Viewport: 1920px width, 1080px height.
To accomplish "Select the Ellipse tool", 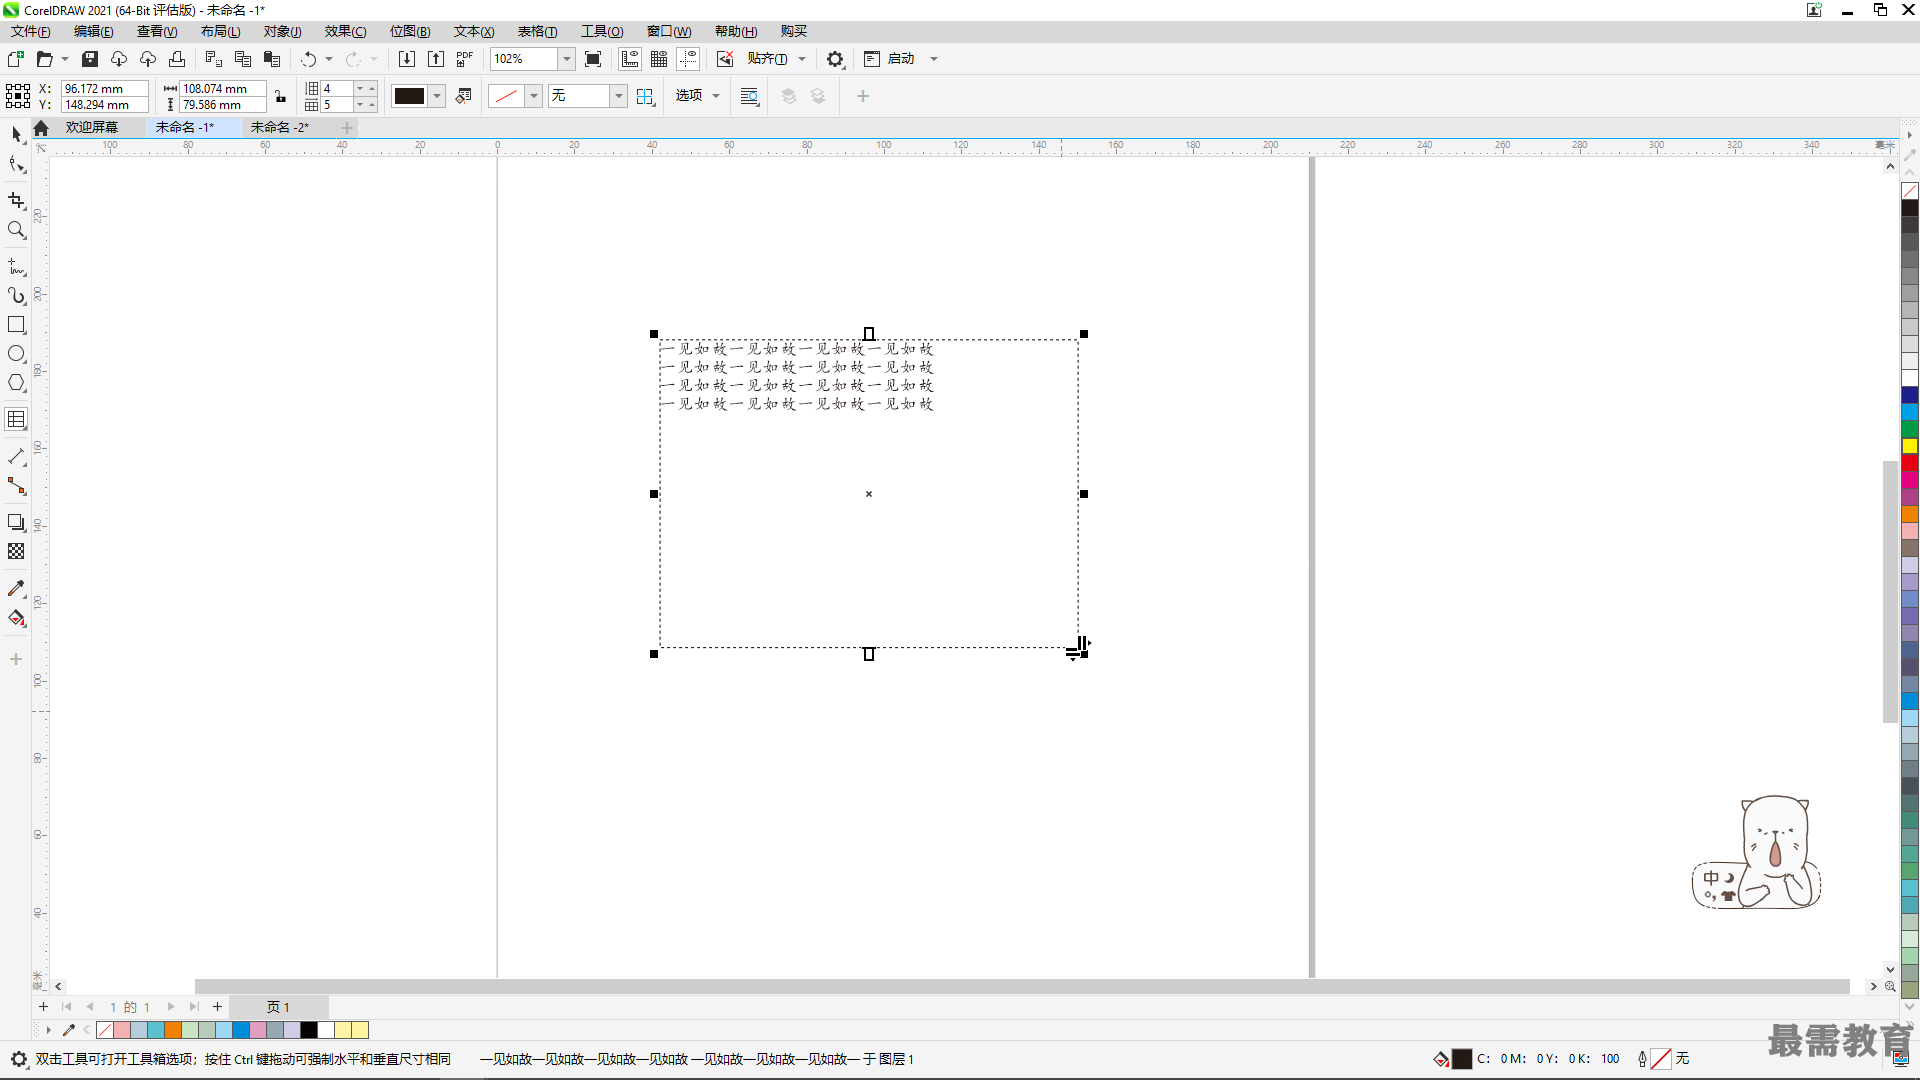I will [16, 354].
